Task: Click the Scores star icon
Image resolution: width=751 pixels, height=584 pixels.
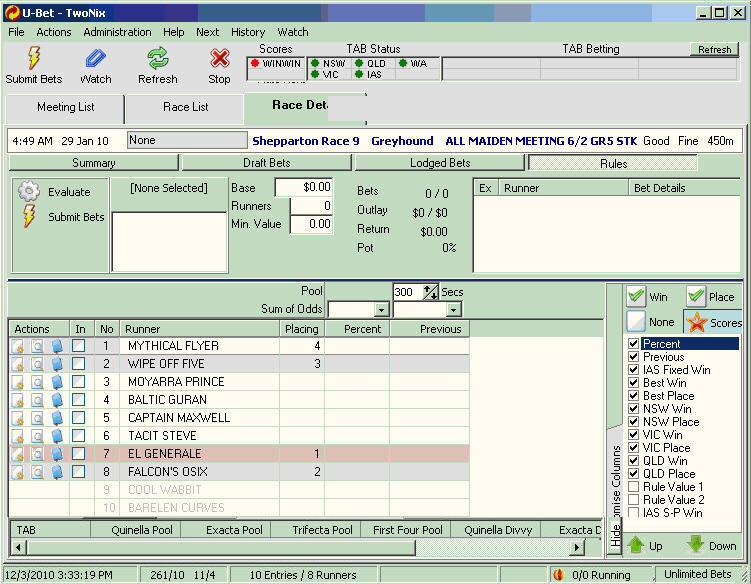Action: click(x=696, y=322)
